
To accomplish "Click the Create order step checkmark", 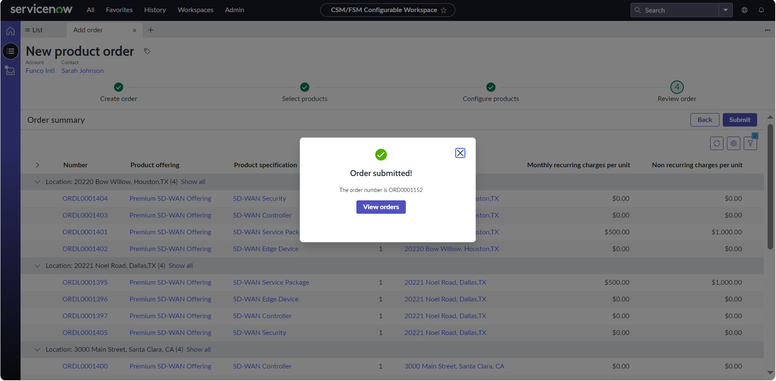I will coord(118,87).
